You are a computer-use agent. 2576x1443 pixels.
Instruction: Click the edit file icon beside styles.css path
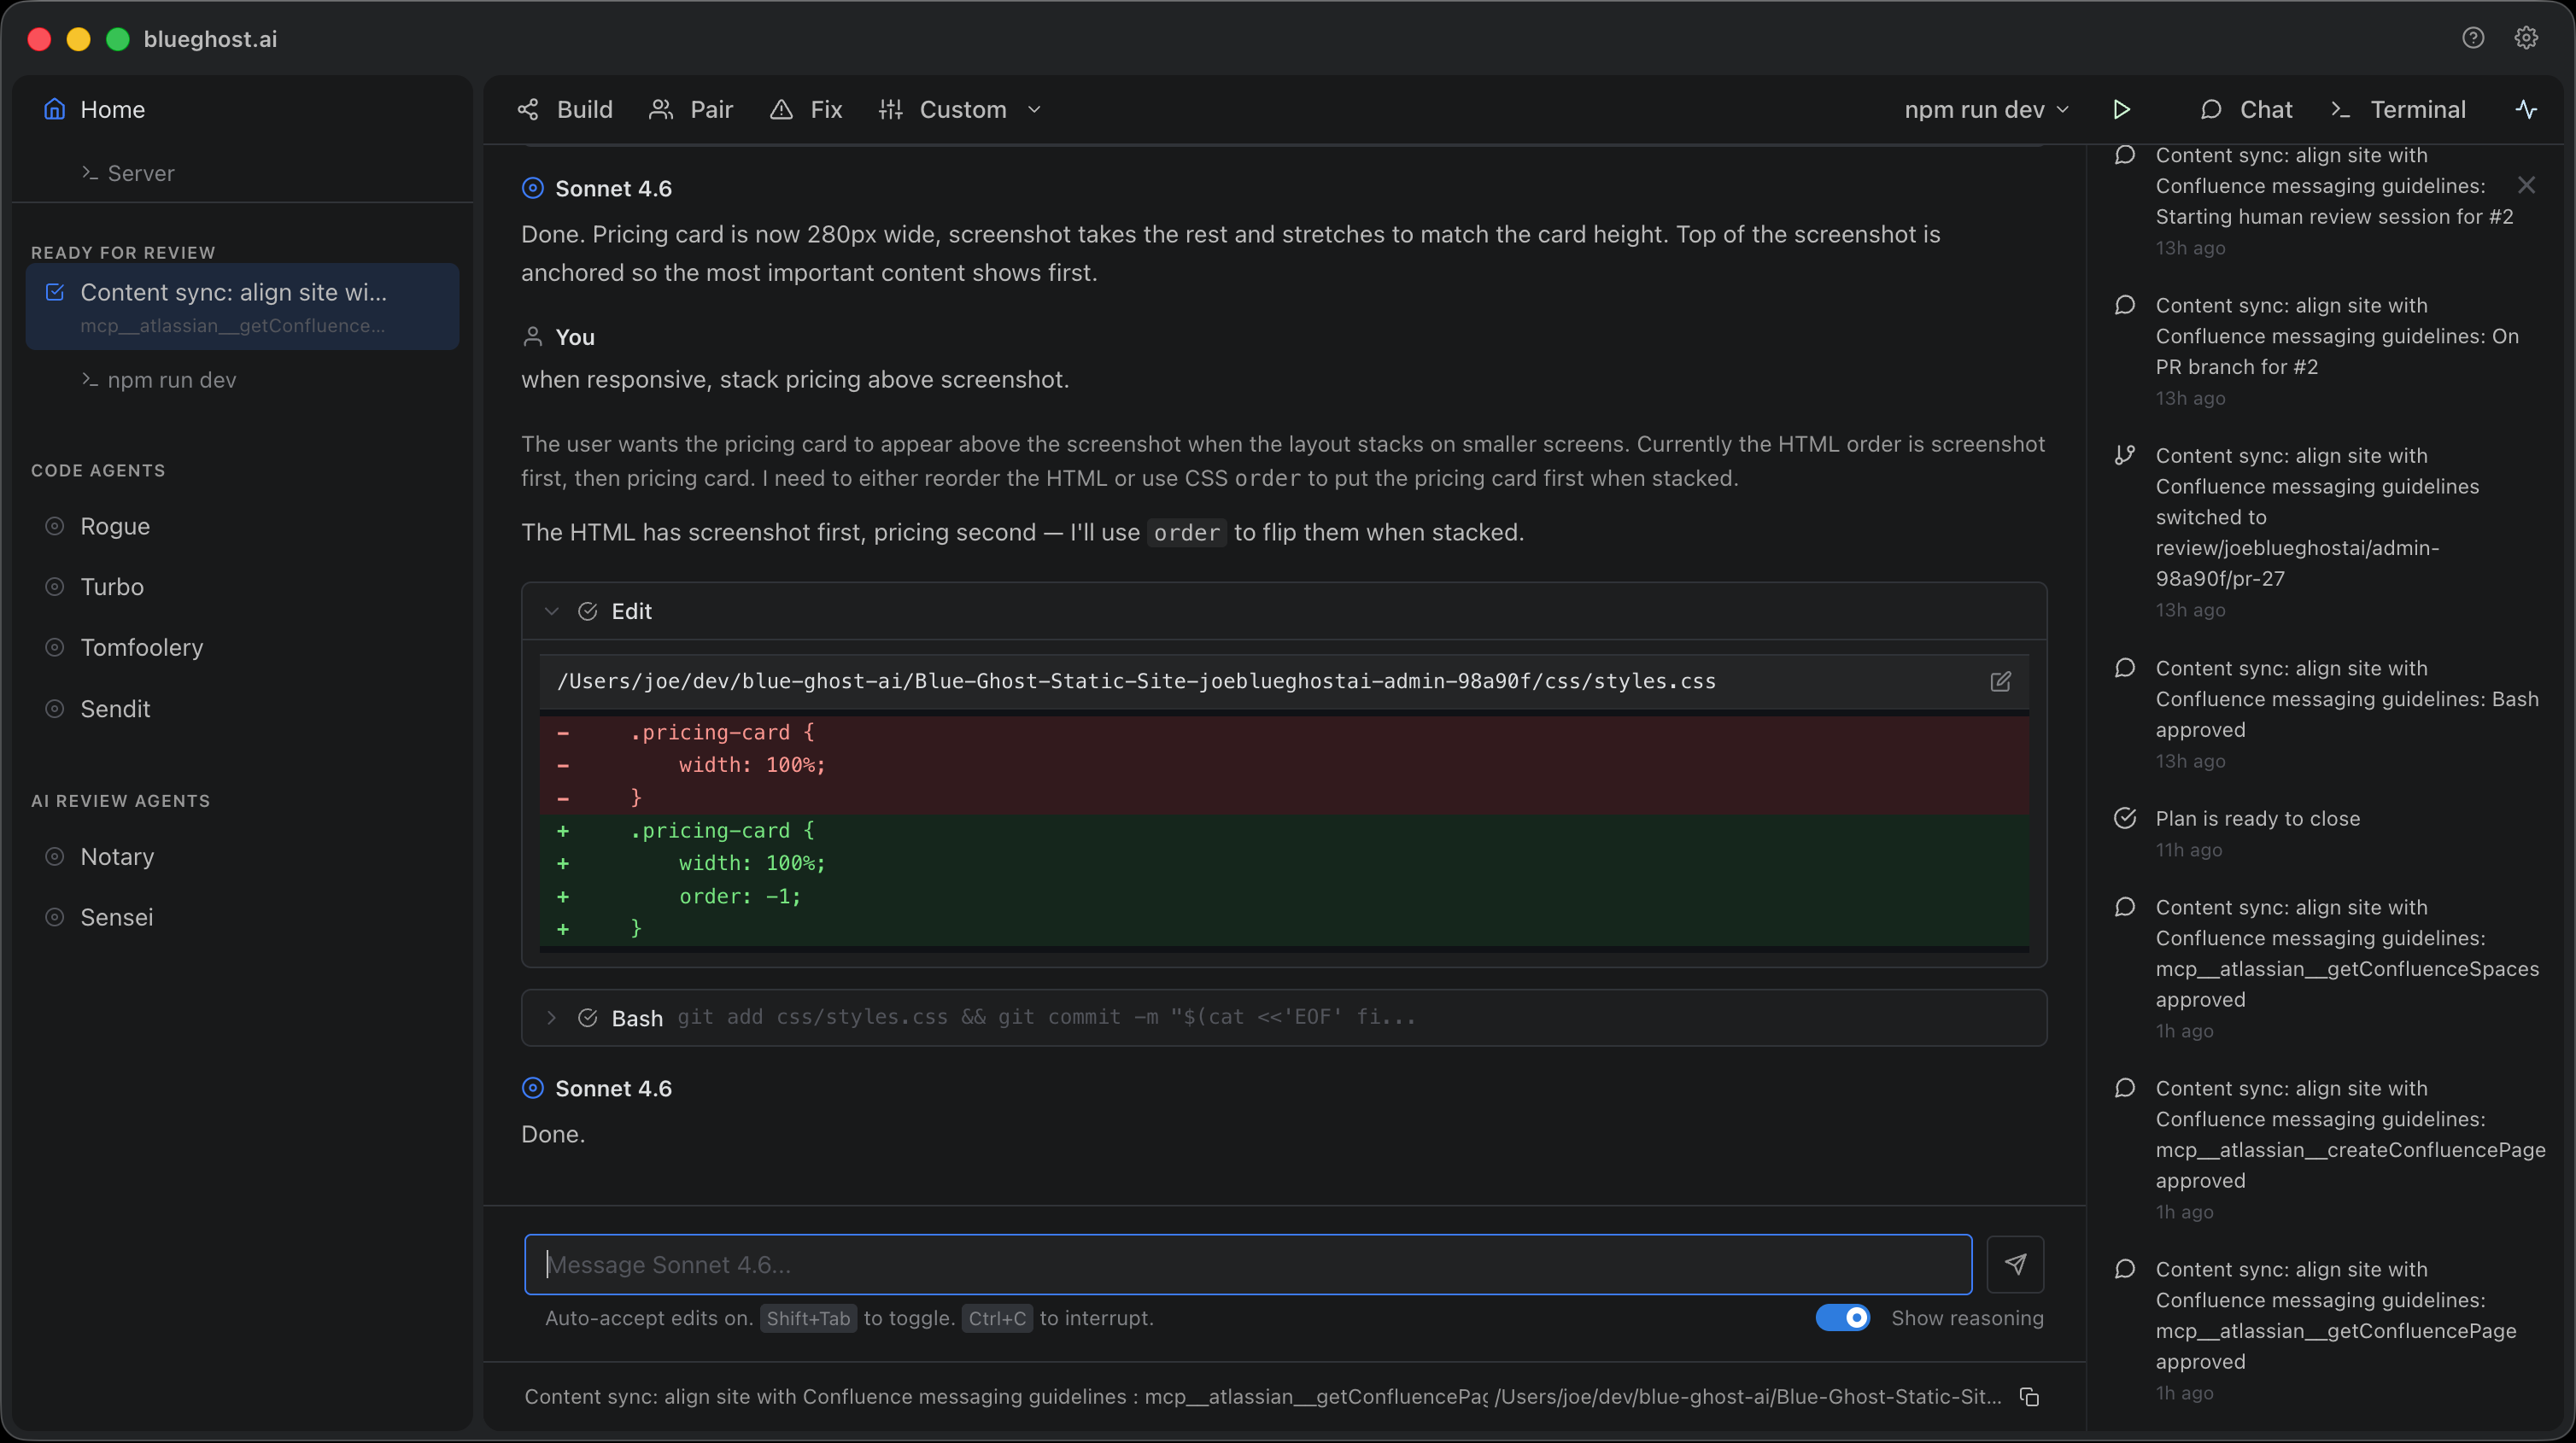[2000, 682]
